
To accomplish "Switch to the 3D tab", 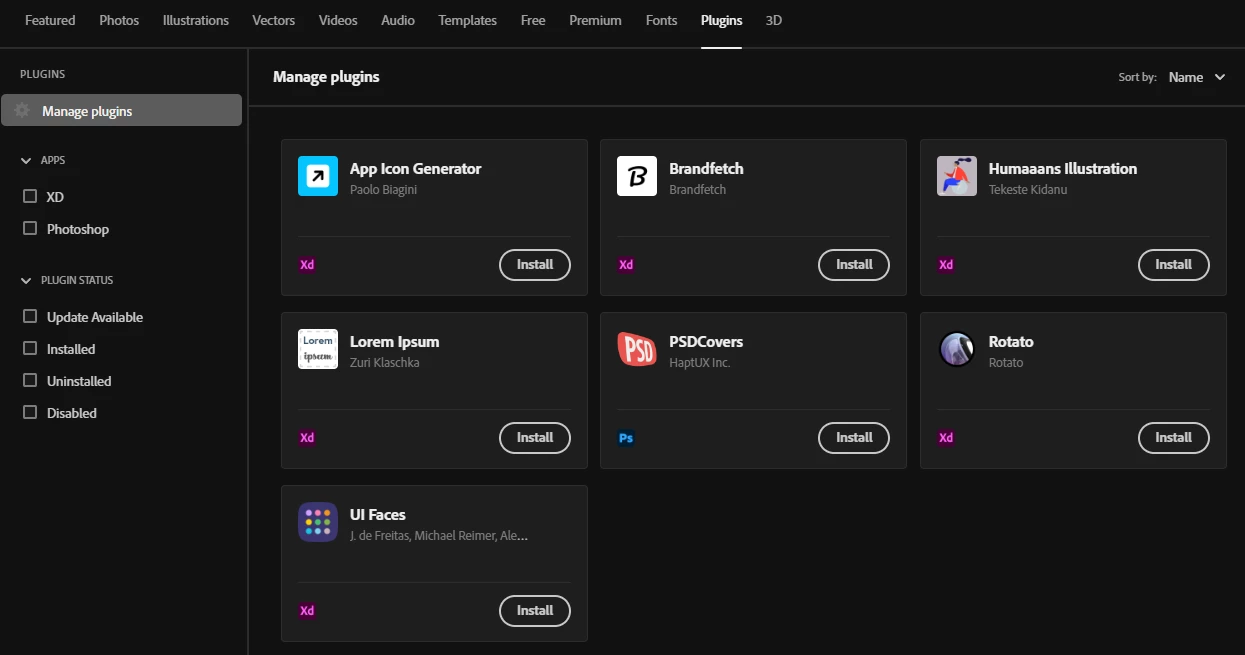I will coord(774,20).
